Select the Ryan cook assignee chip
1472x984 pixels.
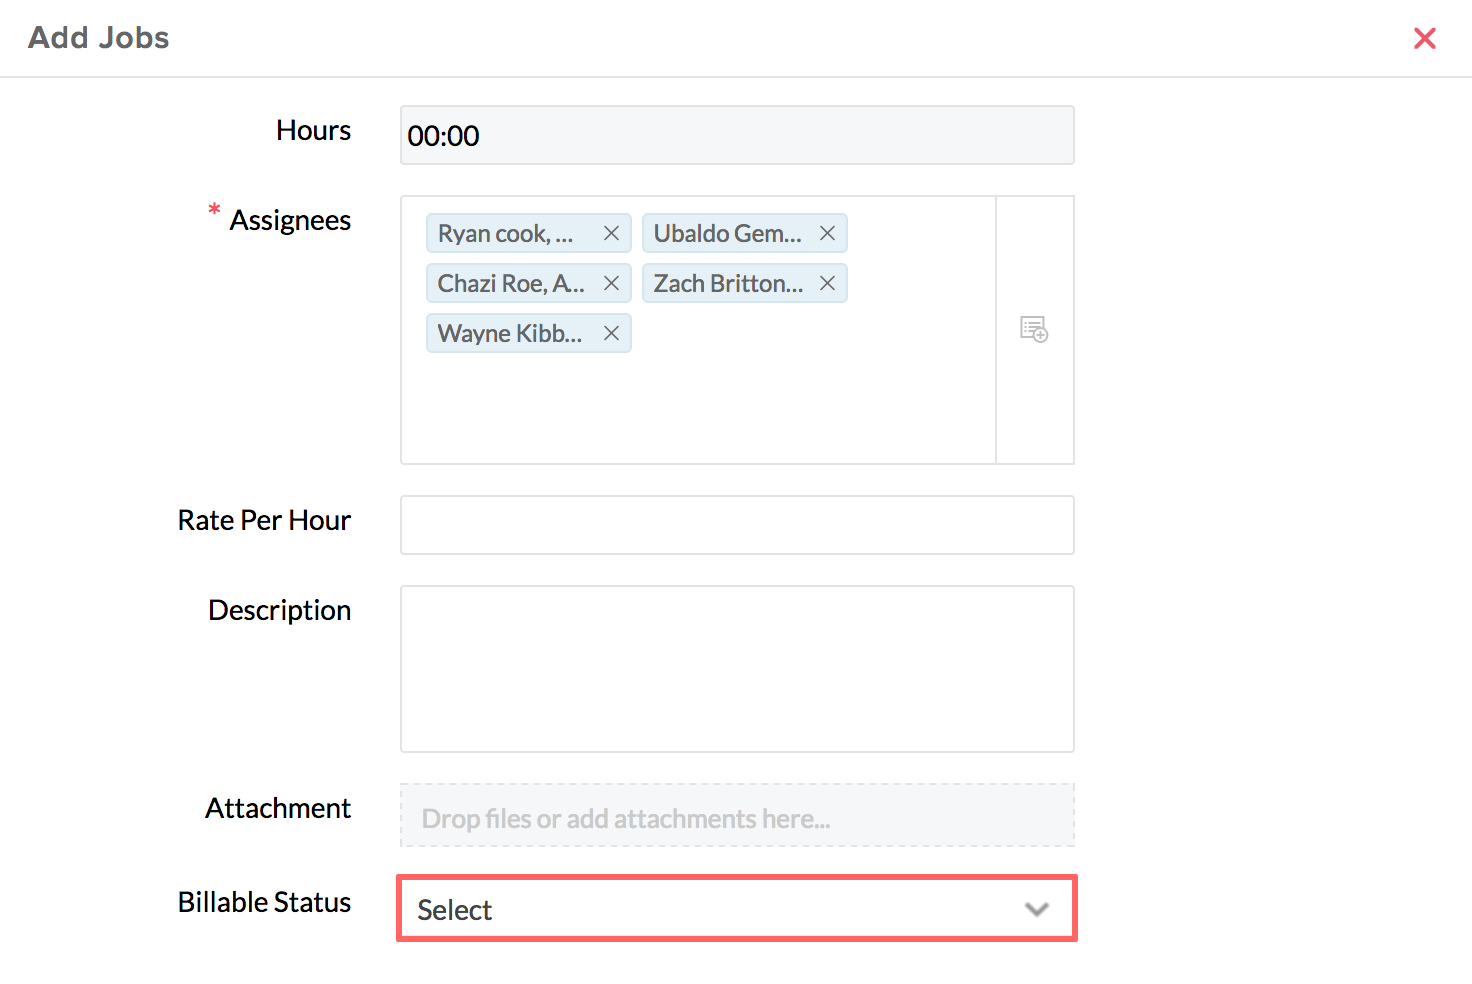(x=505, y=233)
